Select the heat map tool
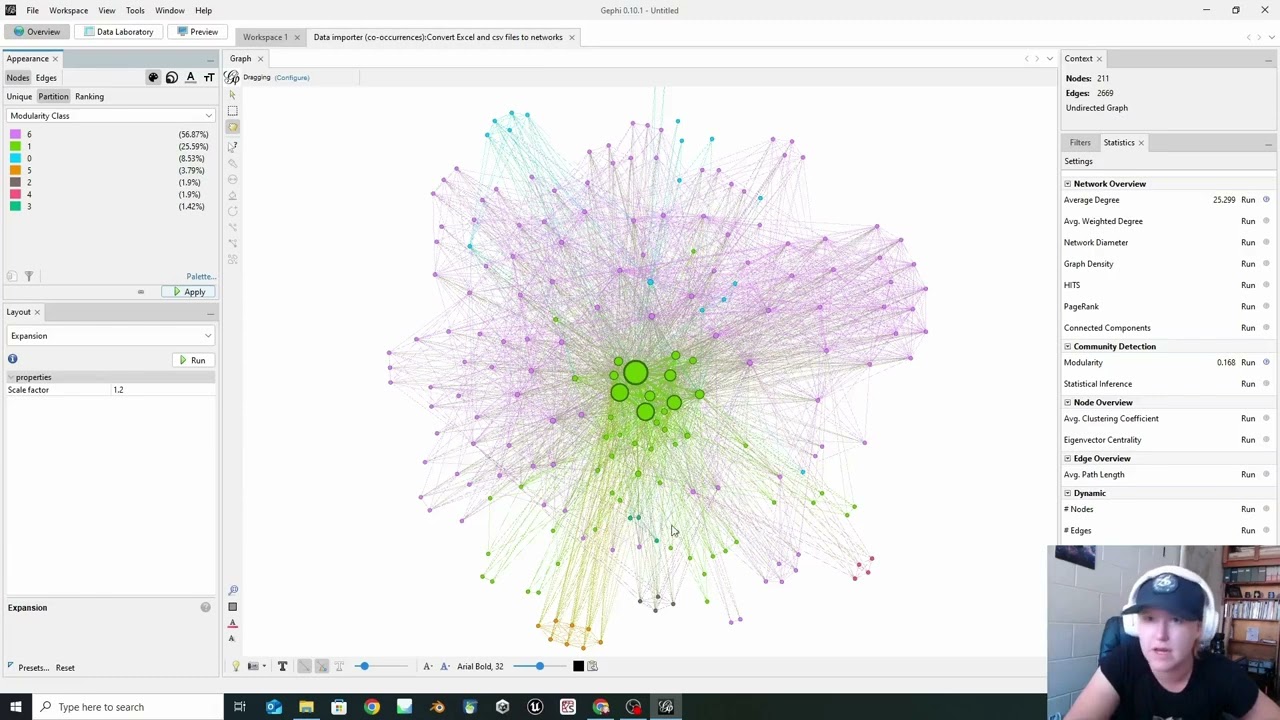 [233, 260]
